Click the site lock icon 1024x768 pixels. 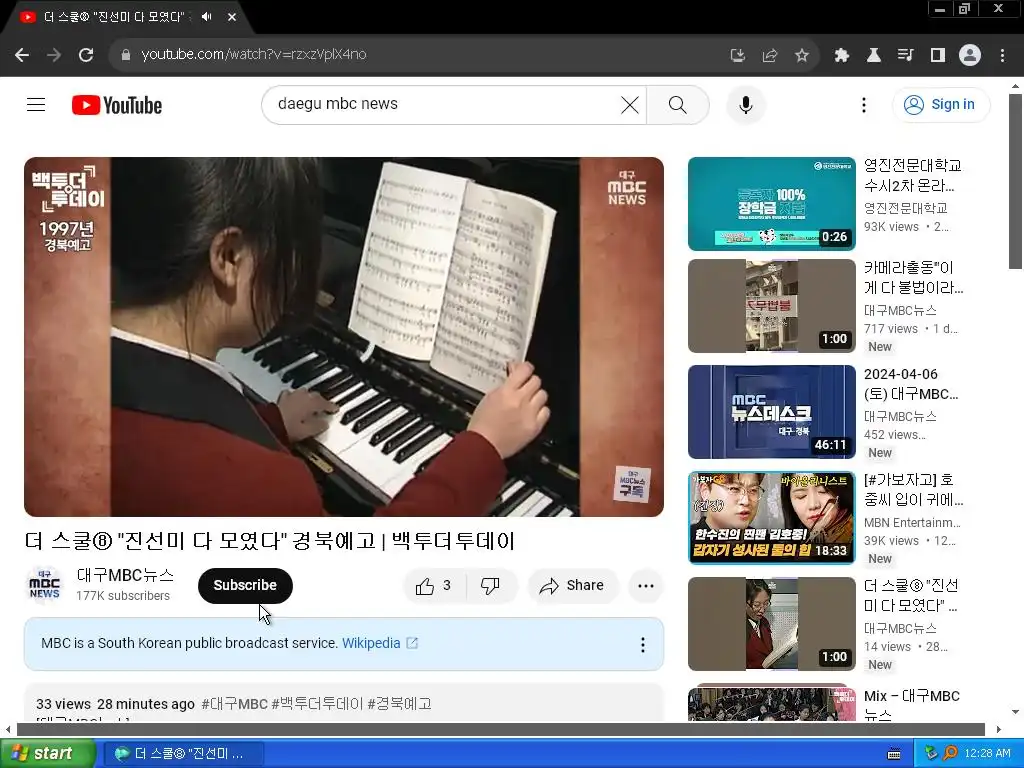[x=125, y=55]
